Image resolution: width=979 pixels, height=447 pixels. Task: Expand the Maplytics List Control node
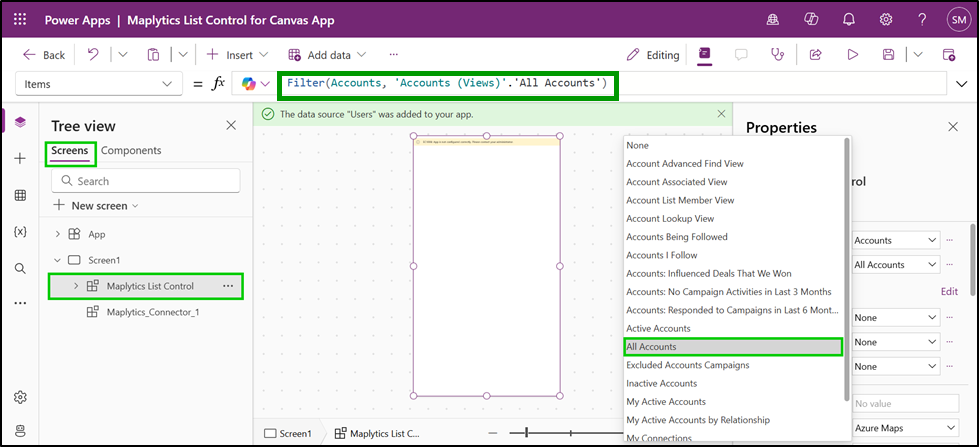coord(76,286)
